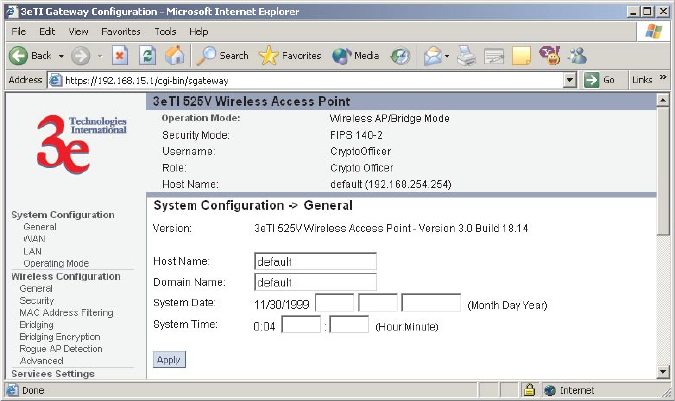Open MAC Address Filtering link

(x=66, y=312)
